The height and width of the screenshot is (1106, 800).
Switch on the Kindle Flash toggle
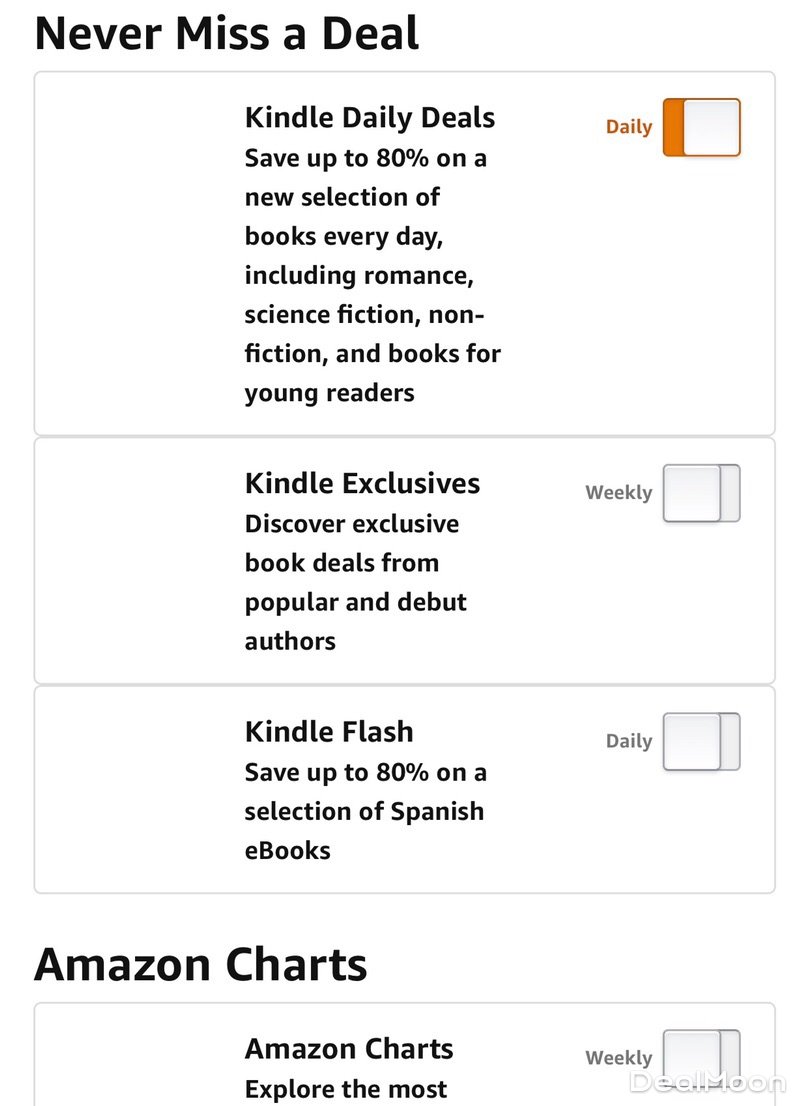(x=701, y=741)
